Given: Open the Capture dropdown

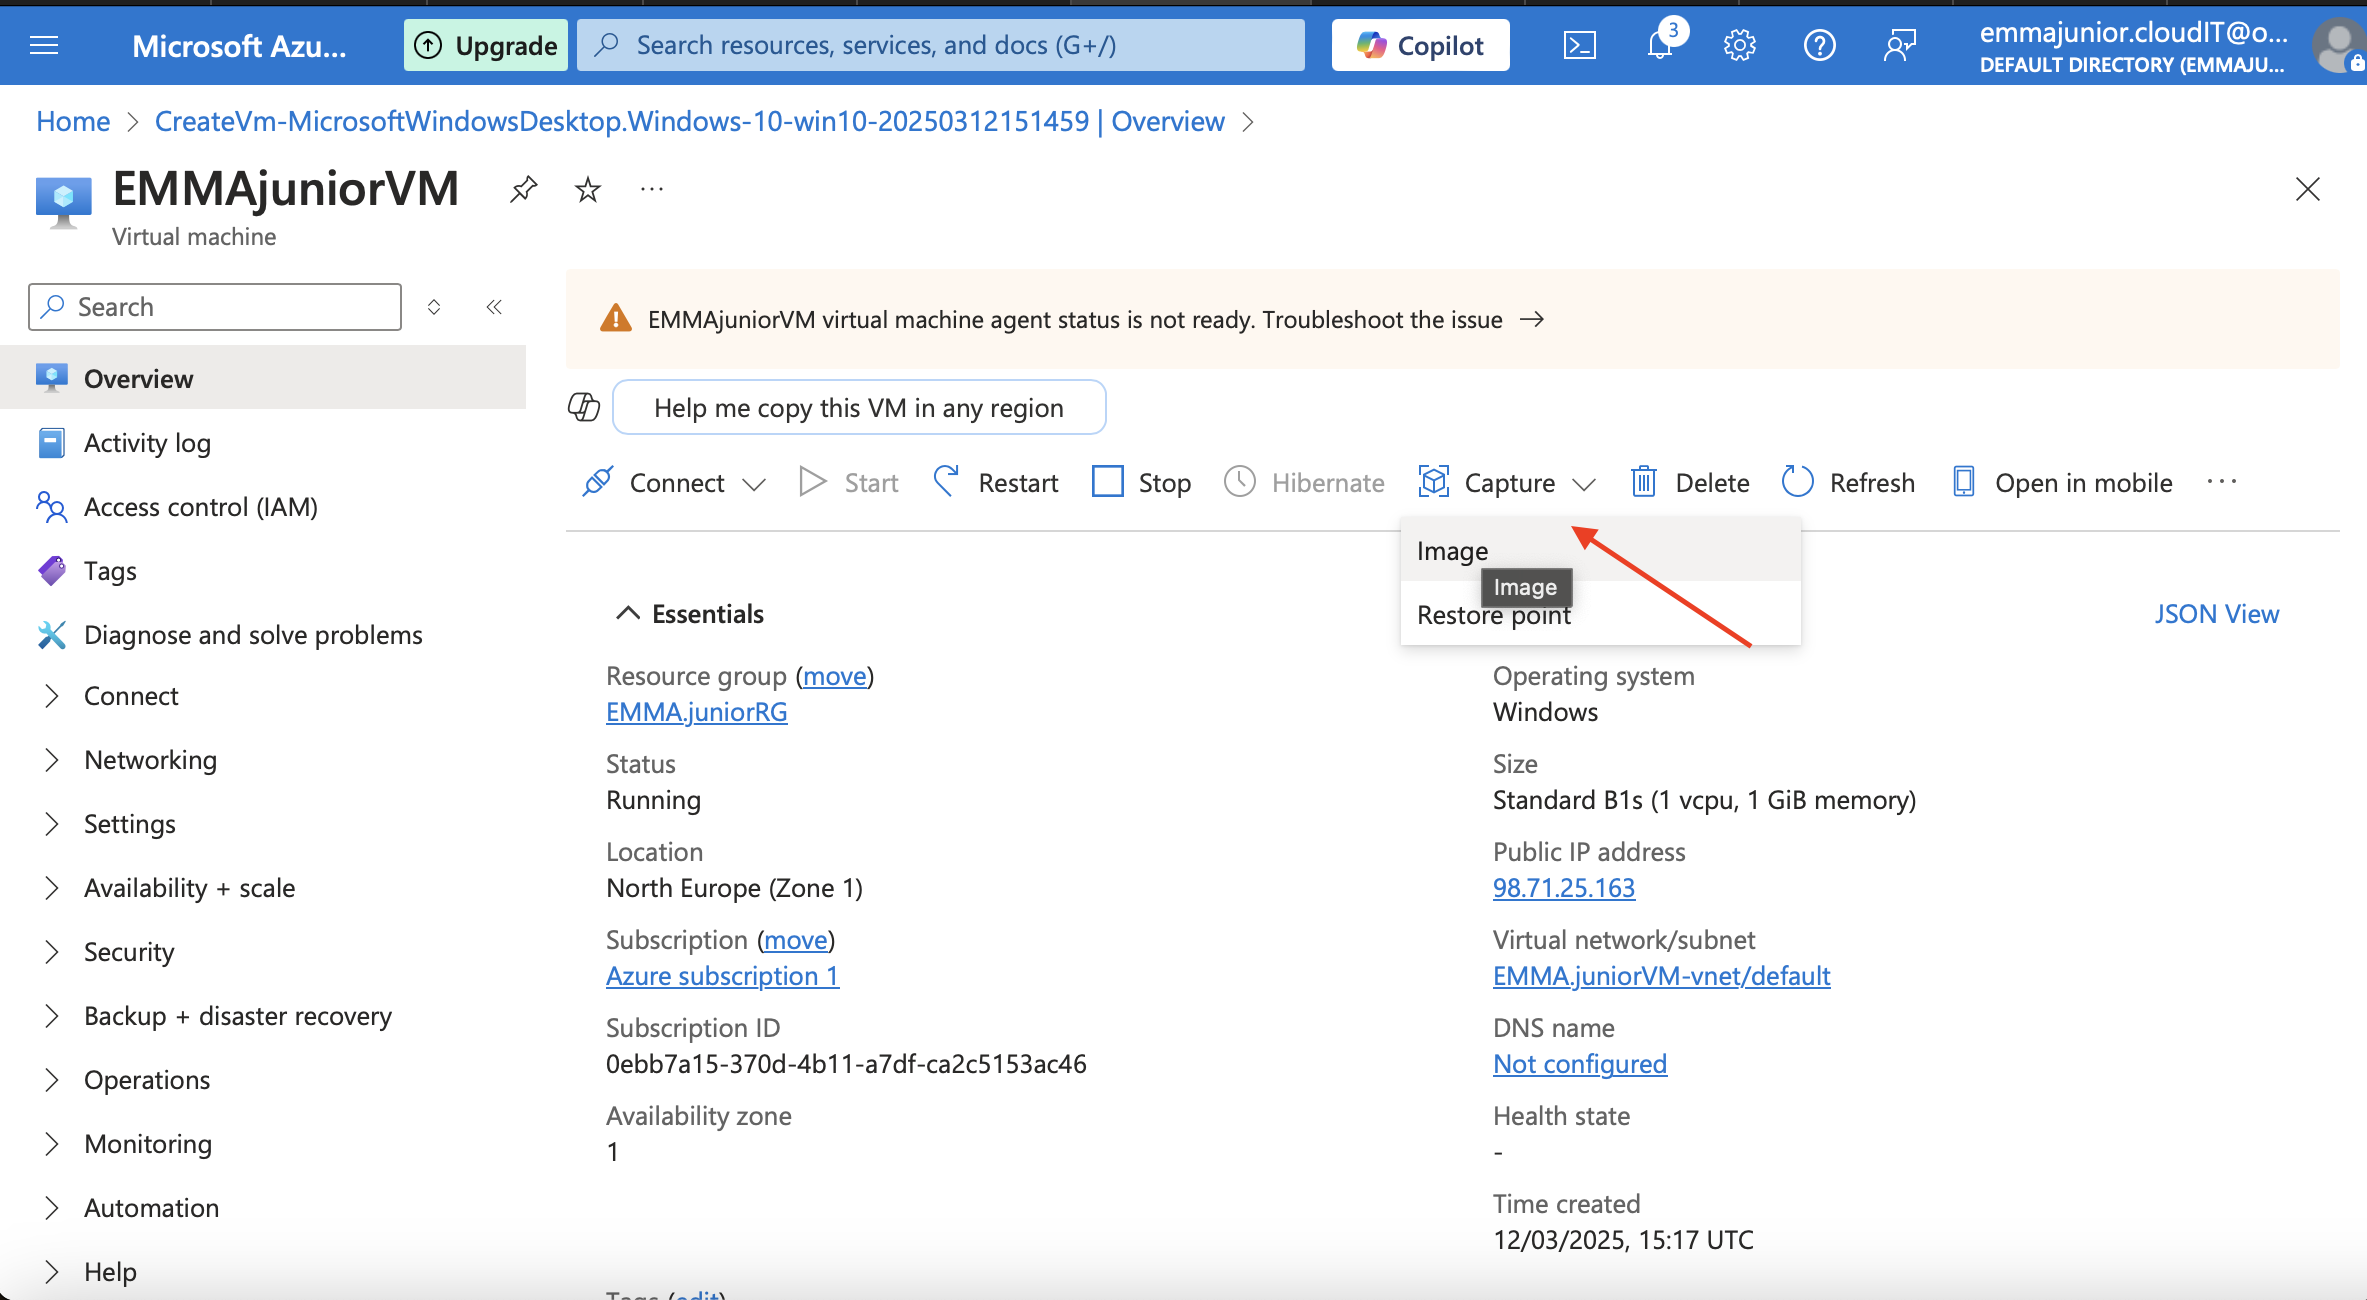Looking at the screenshot, I should tap(1506, 482).
